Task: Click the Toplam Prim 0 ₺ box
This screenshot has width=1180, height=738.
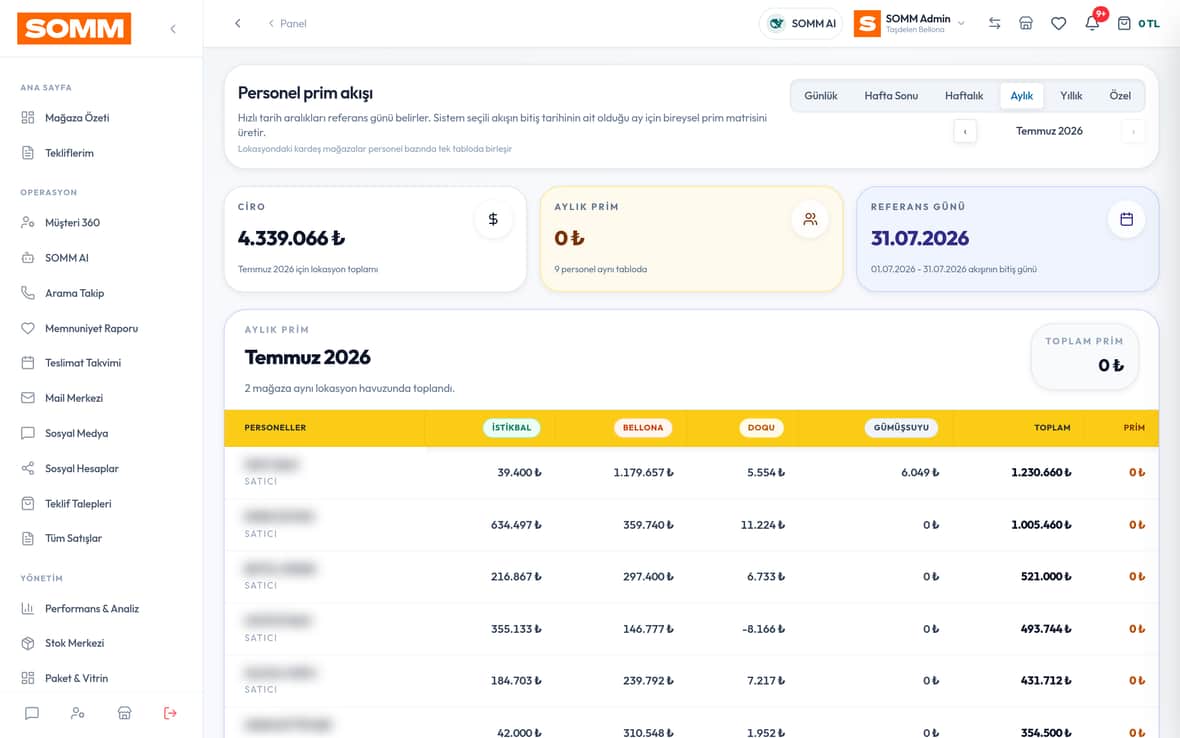Action: tap(1084, 357)
